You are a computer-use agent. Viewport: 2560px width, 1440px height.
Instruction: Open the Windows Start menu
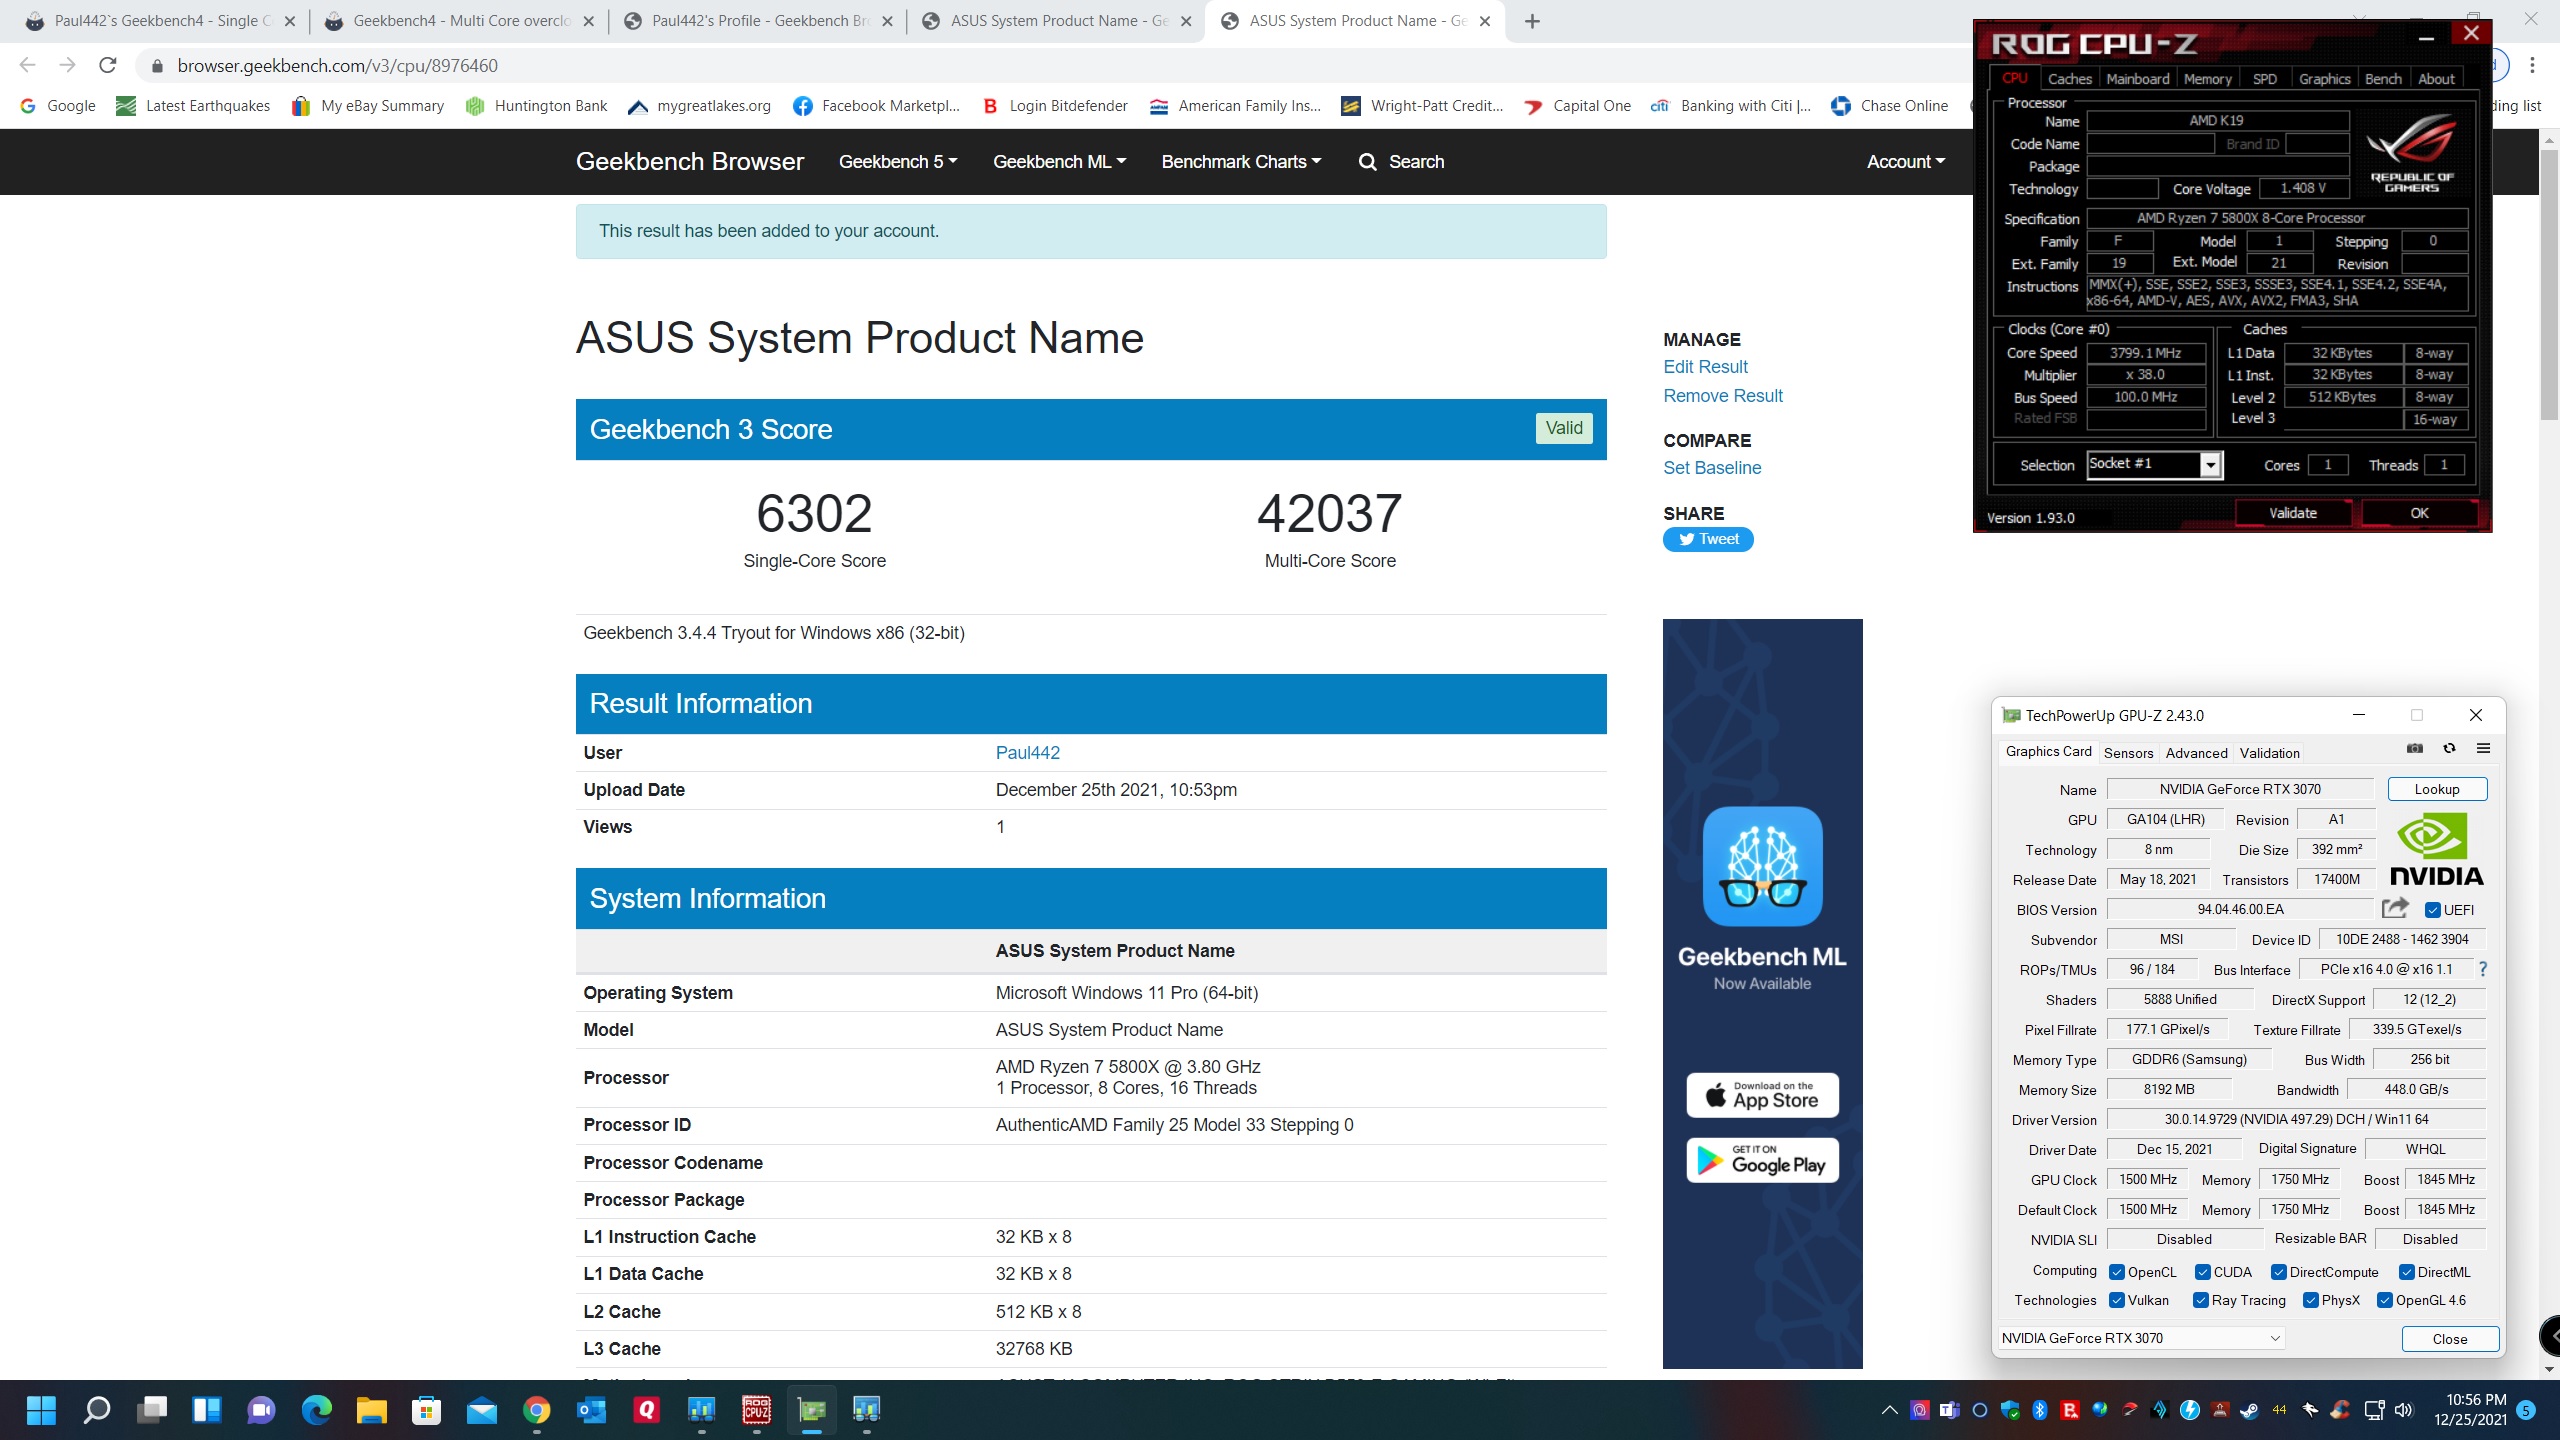click(41, 1410)
